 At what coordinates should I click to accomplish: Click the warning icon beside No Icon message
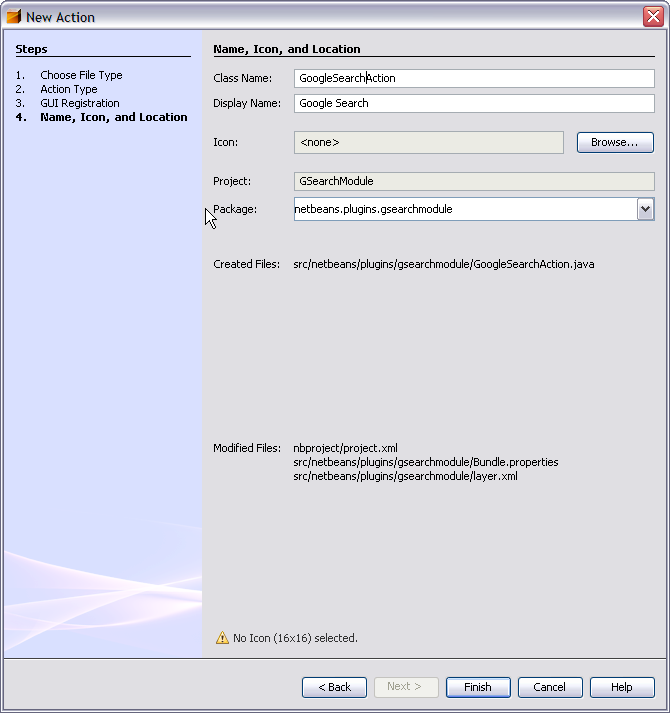(222, 638)
